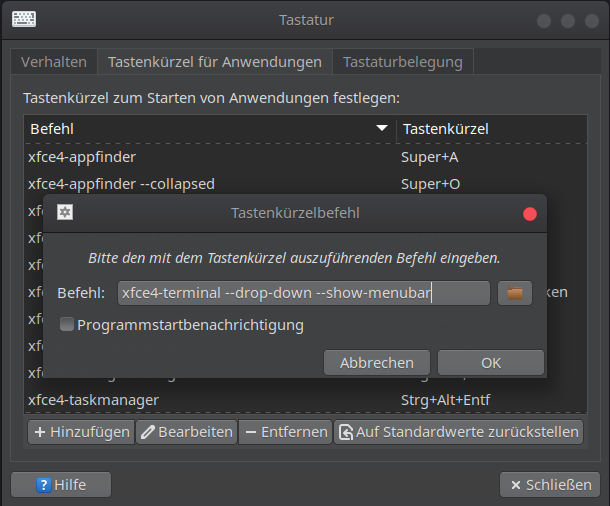This screenshot has height=506, width=610.
Task: Click the Super+O shortcut cell
Action: [430, 184]
